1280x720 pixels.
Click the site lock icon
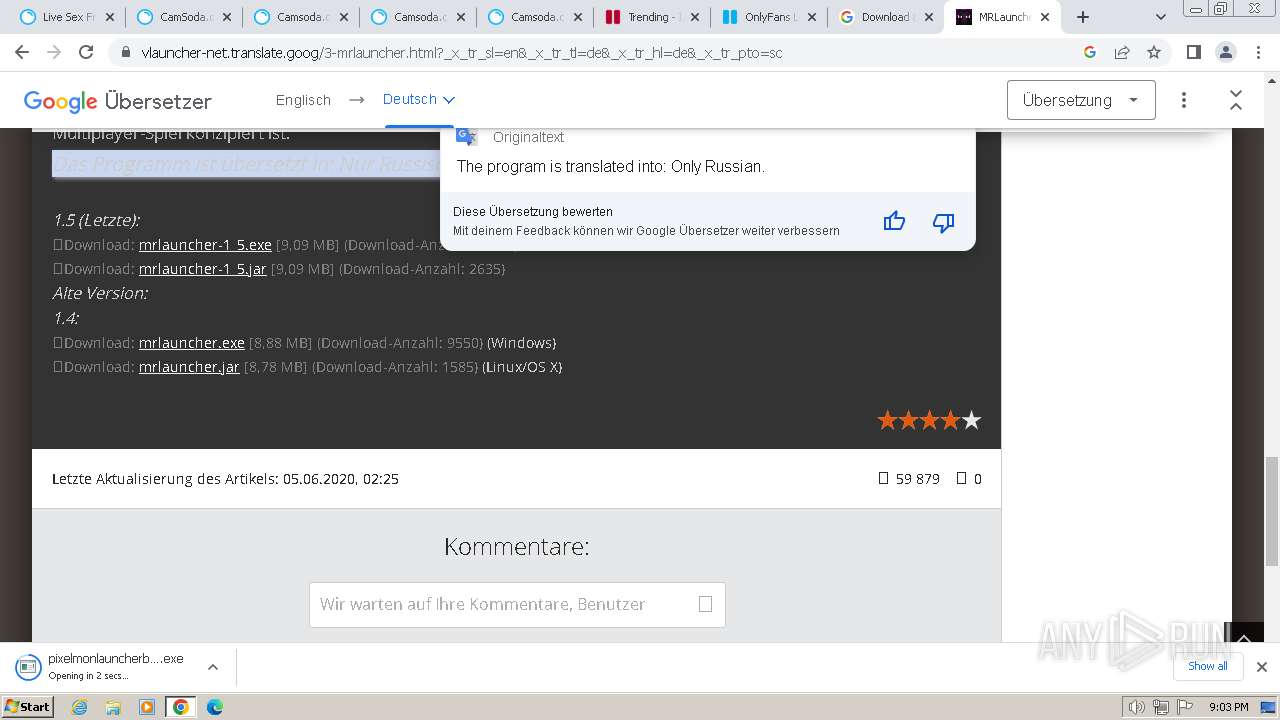125,53
